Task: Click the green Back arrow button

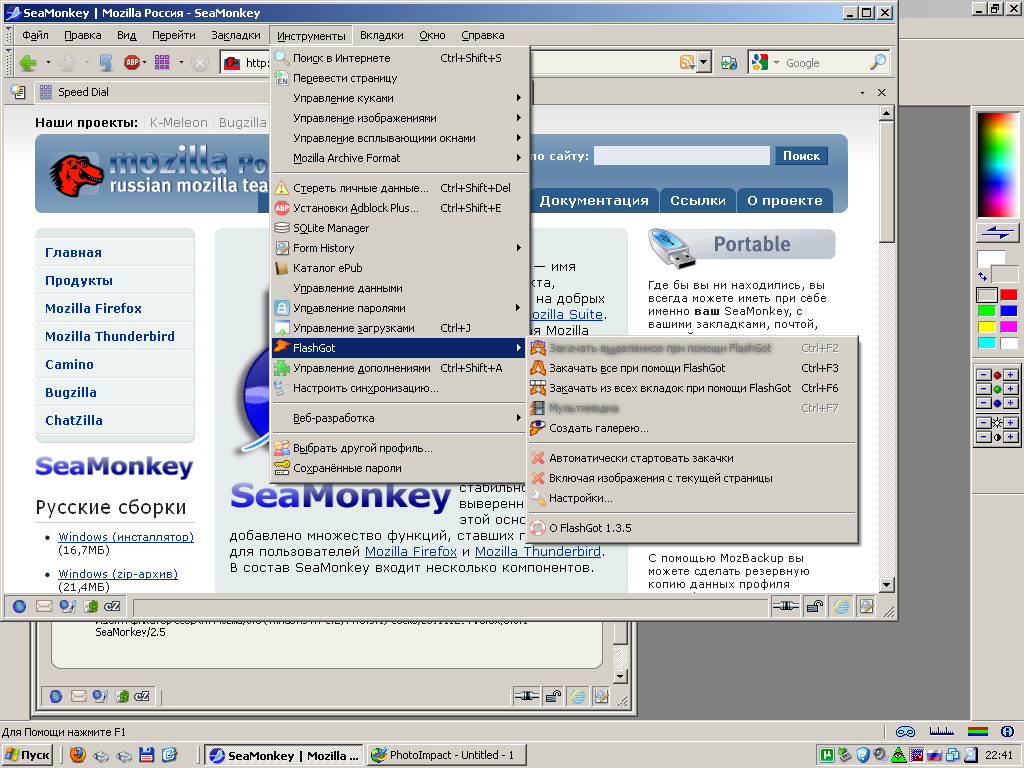Action: coord(27,63)
